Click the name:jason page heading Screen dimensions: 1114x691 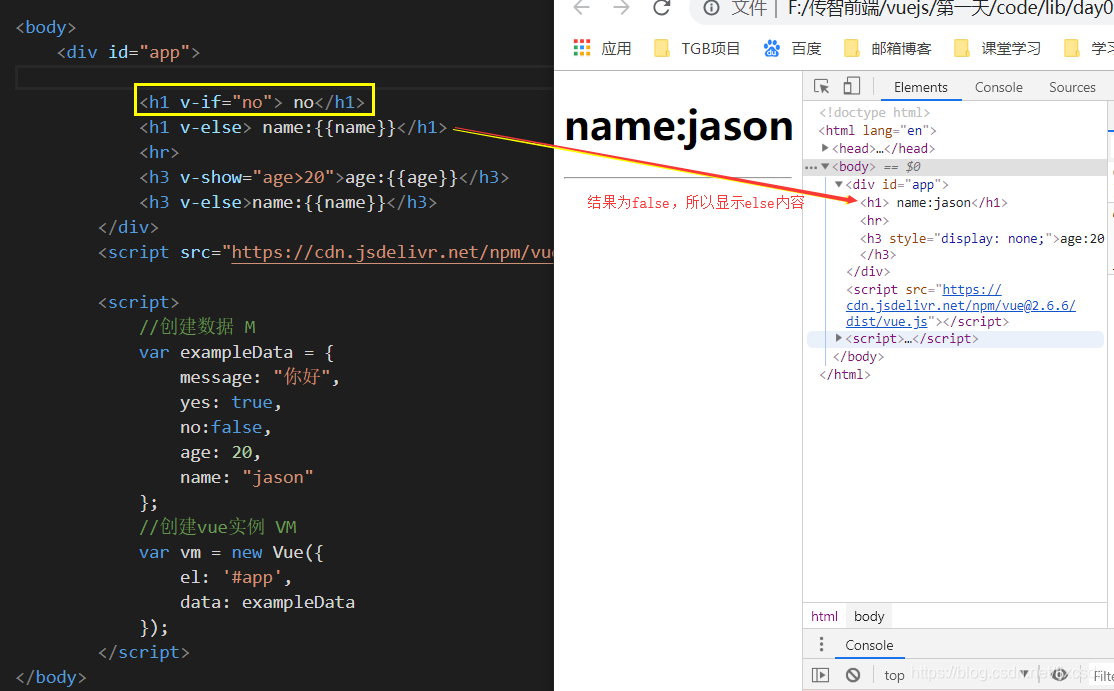point(678,126)
